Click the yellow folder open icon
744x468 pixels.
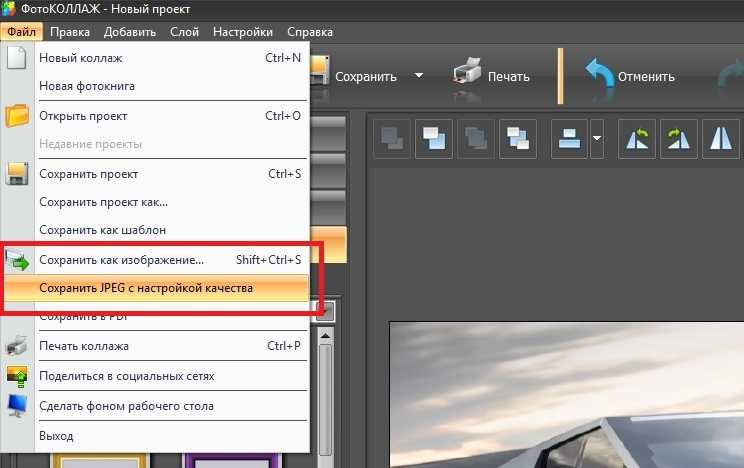pos(17,115)
